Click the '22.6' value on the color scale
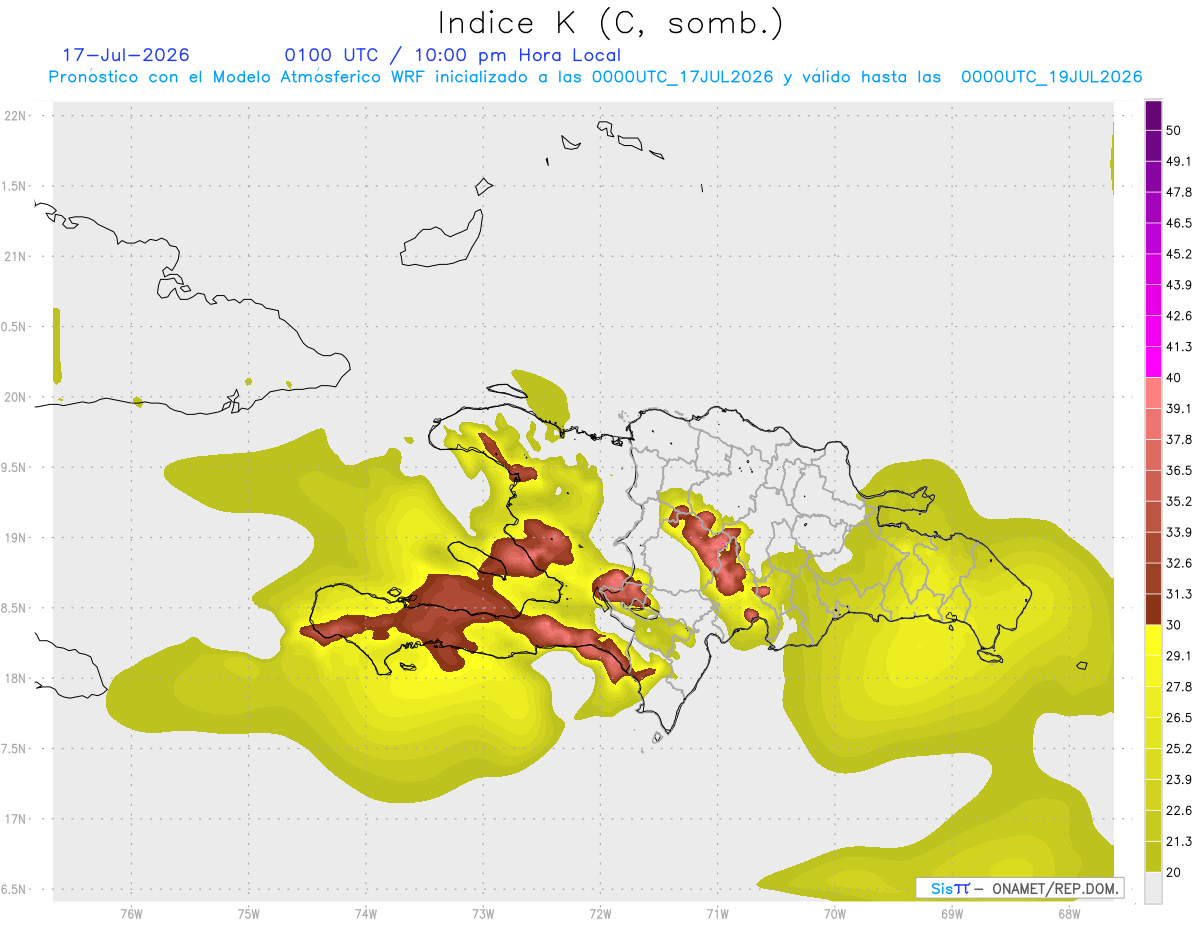The width and height of the screenshot is (1200, 927). tap(1179, 810)
